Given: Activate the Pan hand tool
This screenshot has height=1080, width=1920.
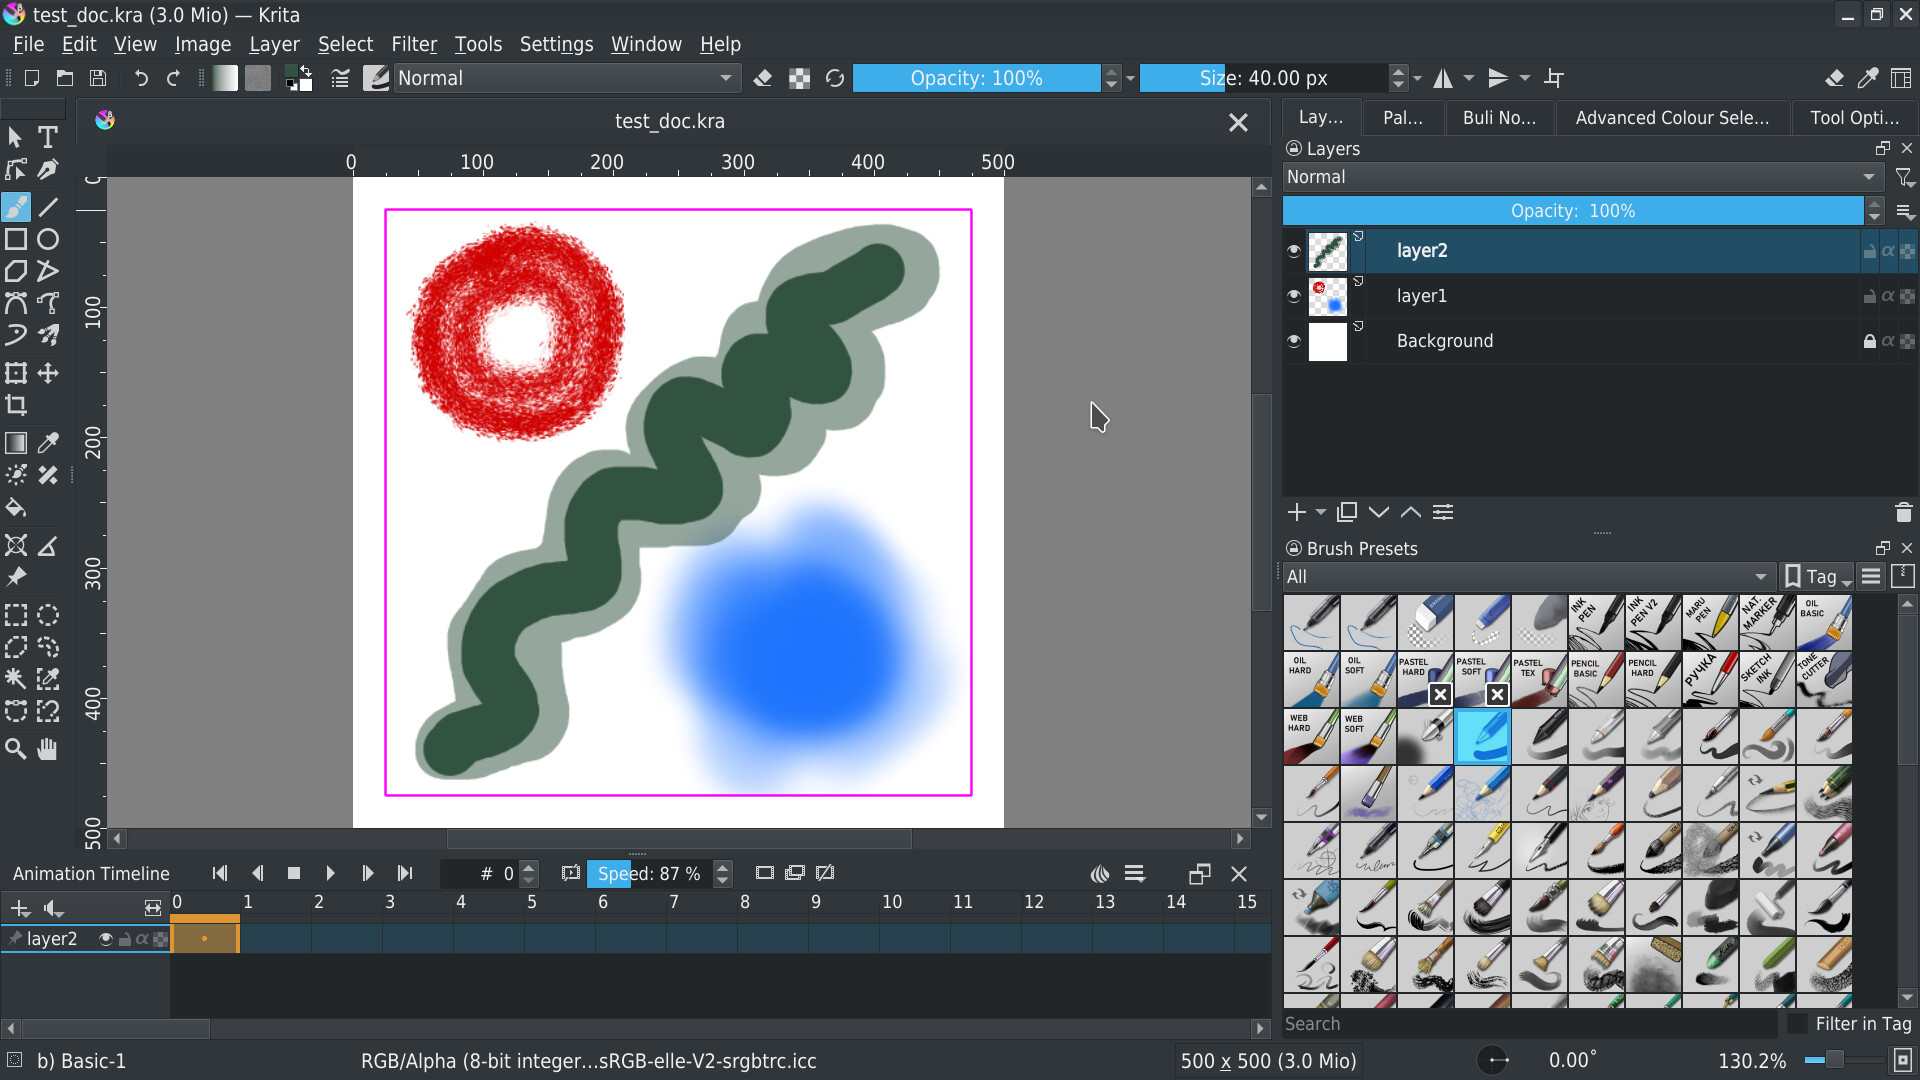Looking at the screenshot, I should click(47, 749).
